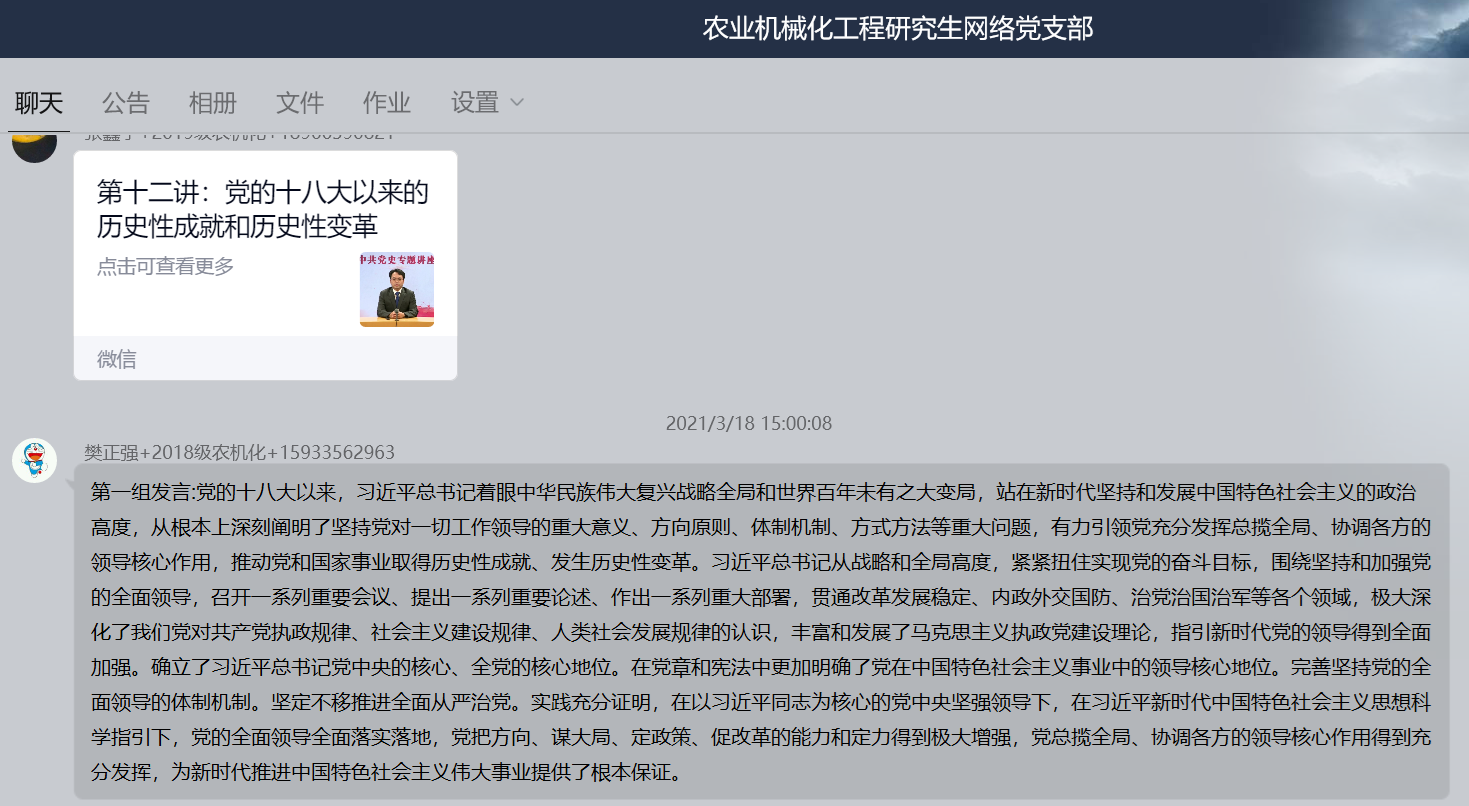This screenshot has height=806, width=1469.
Task: View the 文件 tab
Action: point(299,103)
